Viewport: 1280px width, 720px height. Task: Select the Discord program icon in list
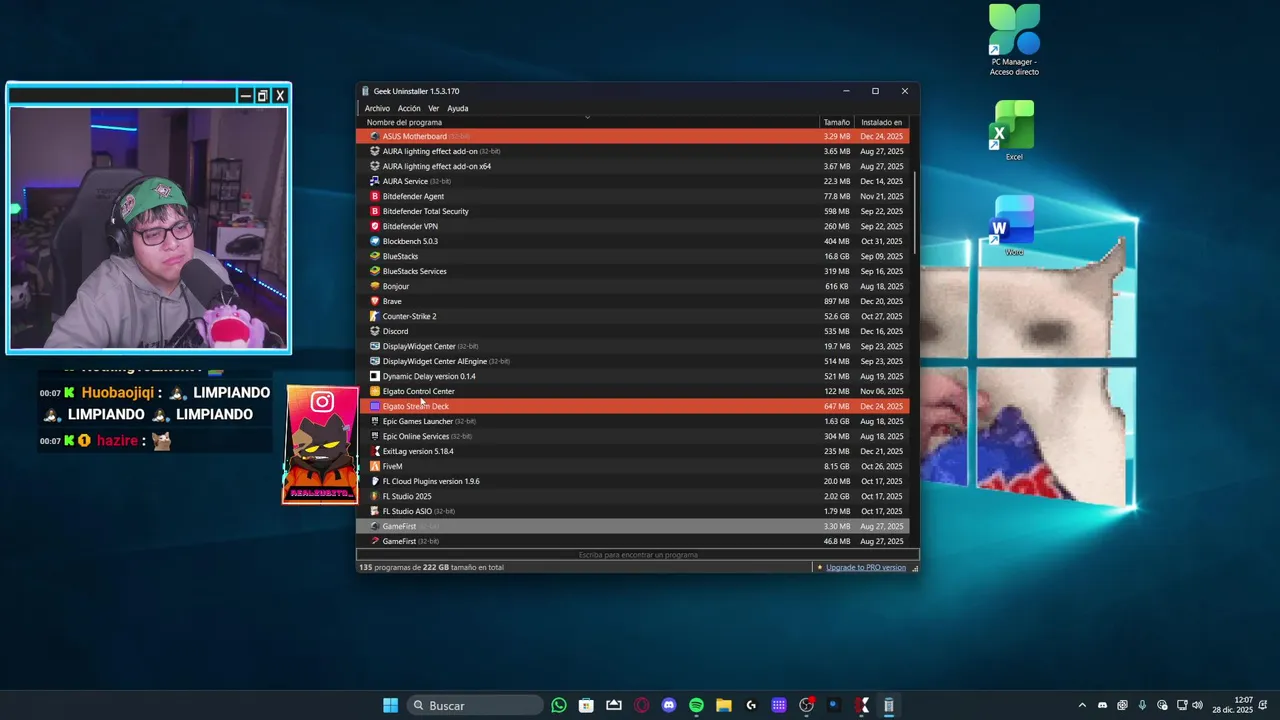[x=375, y=331]
